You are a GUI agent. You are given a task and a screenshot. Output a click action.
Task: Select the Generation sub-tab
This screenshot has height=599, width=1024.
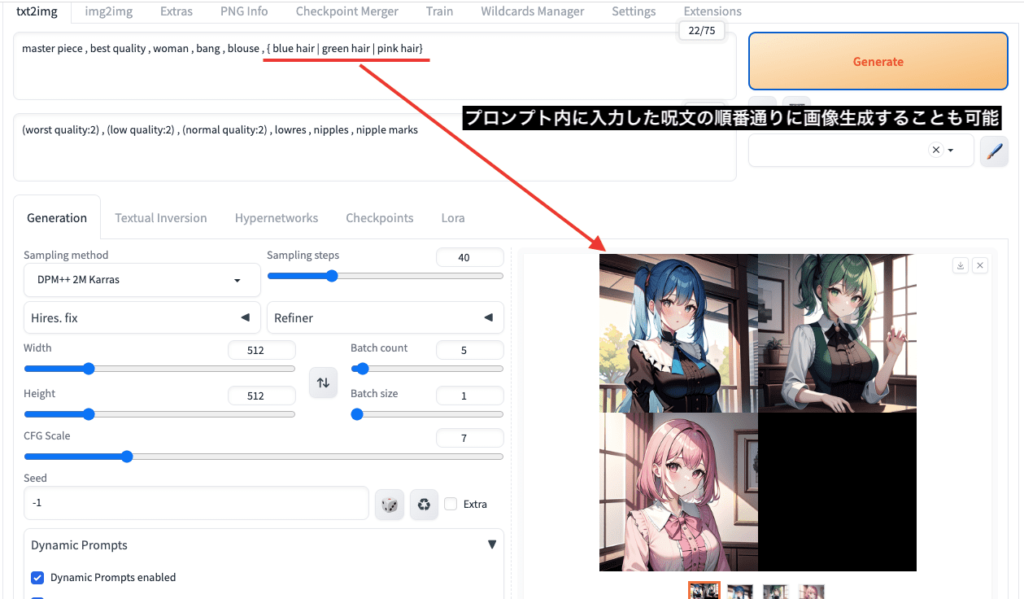tap(57, 218)
